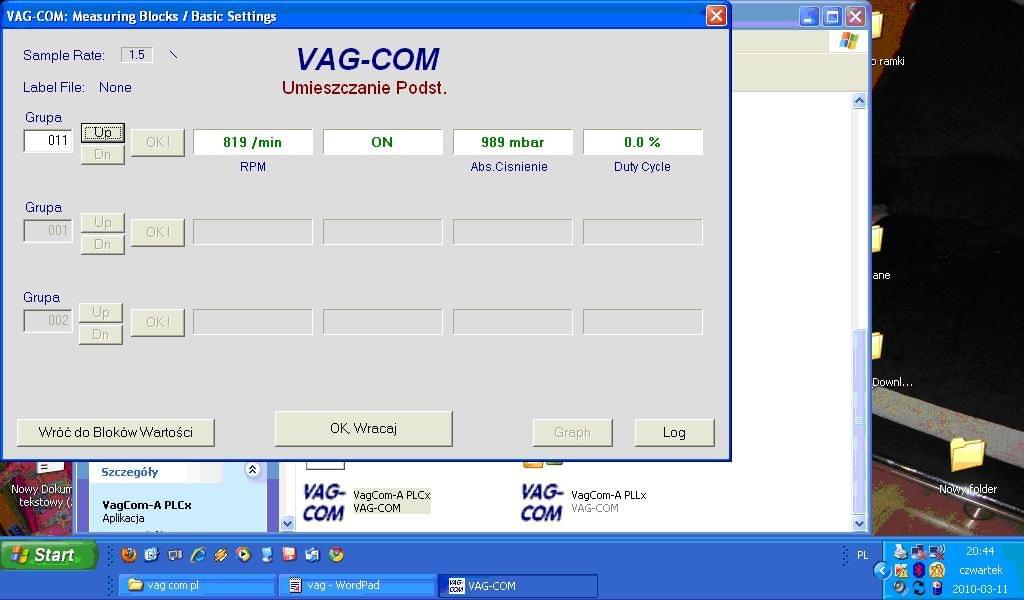This screenshot has width=1024, height=600.
Task: Switch to vag - WordPad taskbar window
Action: pyautogui.click(x=358, y=585)
